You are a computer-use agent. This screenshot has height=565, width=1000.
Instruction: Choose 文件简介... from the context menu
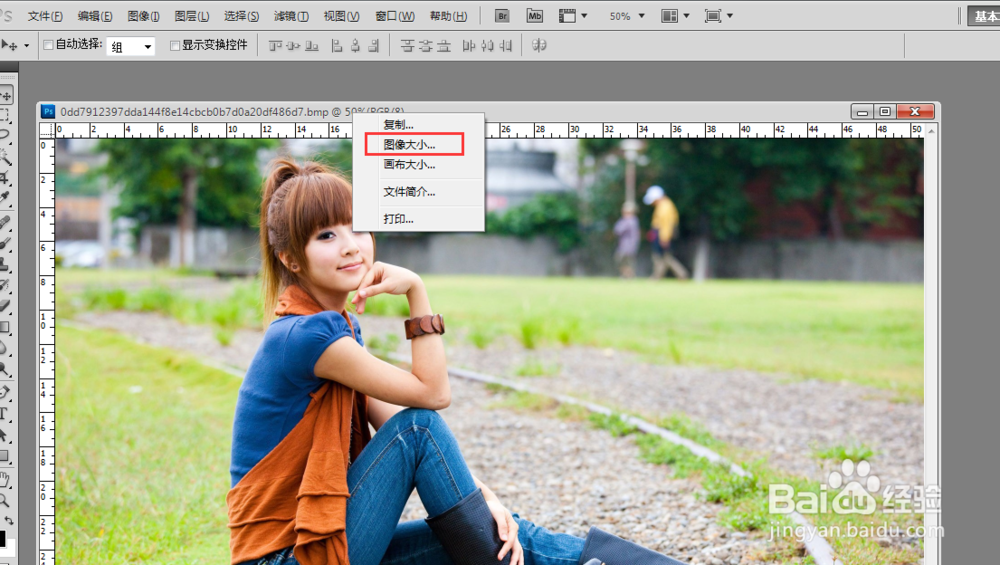click(418, 192)
